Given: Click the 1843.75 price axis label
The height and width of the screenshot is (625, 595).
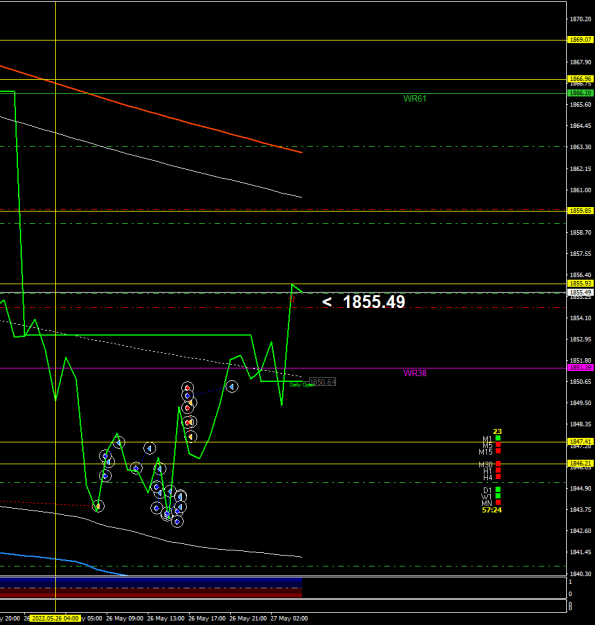Looking at the screenshot, I should pos(580,510).
